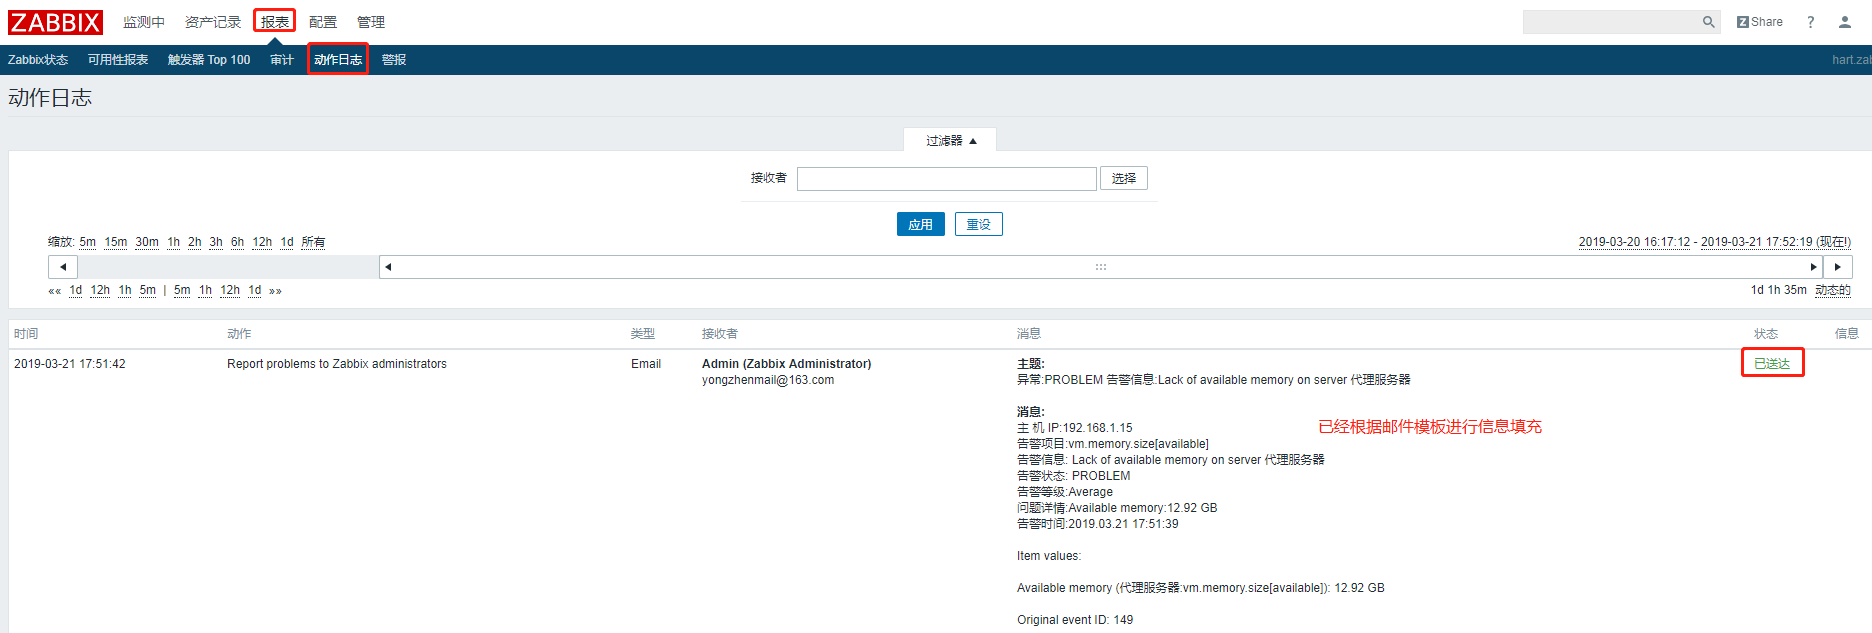Click the far-left timeline scroll arrow
Viewport: 1872px width, 633px height.
tap(63, 267)
